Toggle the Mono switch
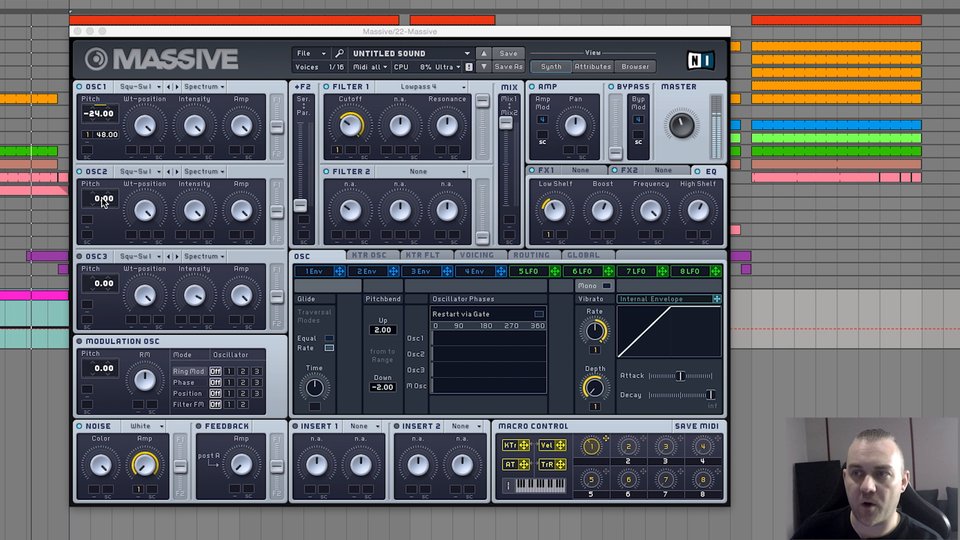 606,286
